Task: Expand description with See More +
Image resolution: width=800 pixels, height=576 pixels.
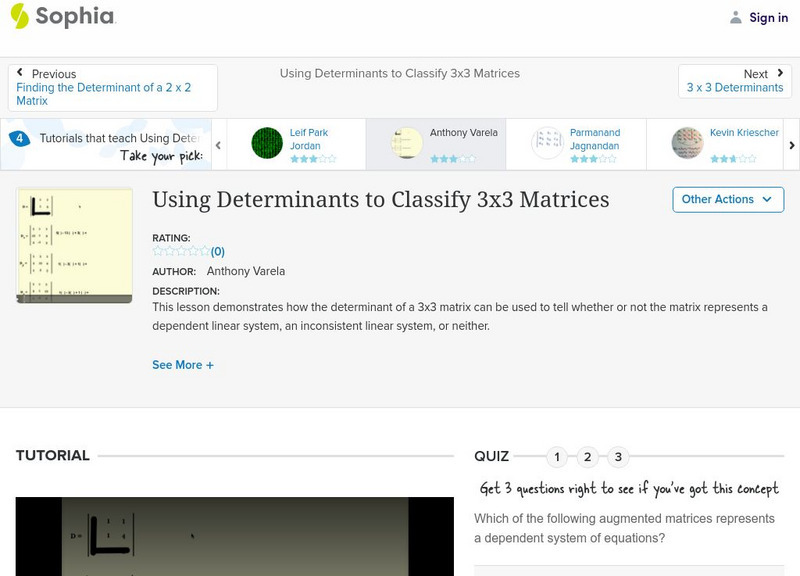Action: (183, 365)
